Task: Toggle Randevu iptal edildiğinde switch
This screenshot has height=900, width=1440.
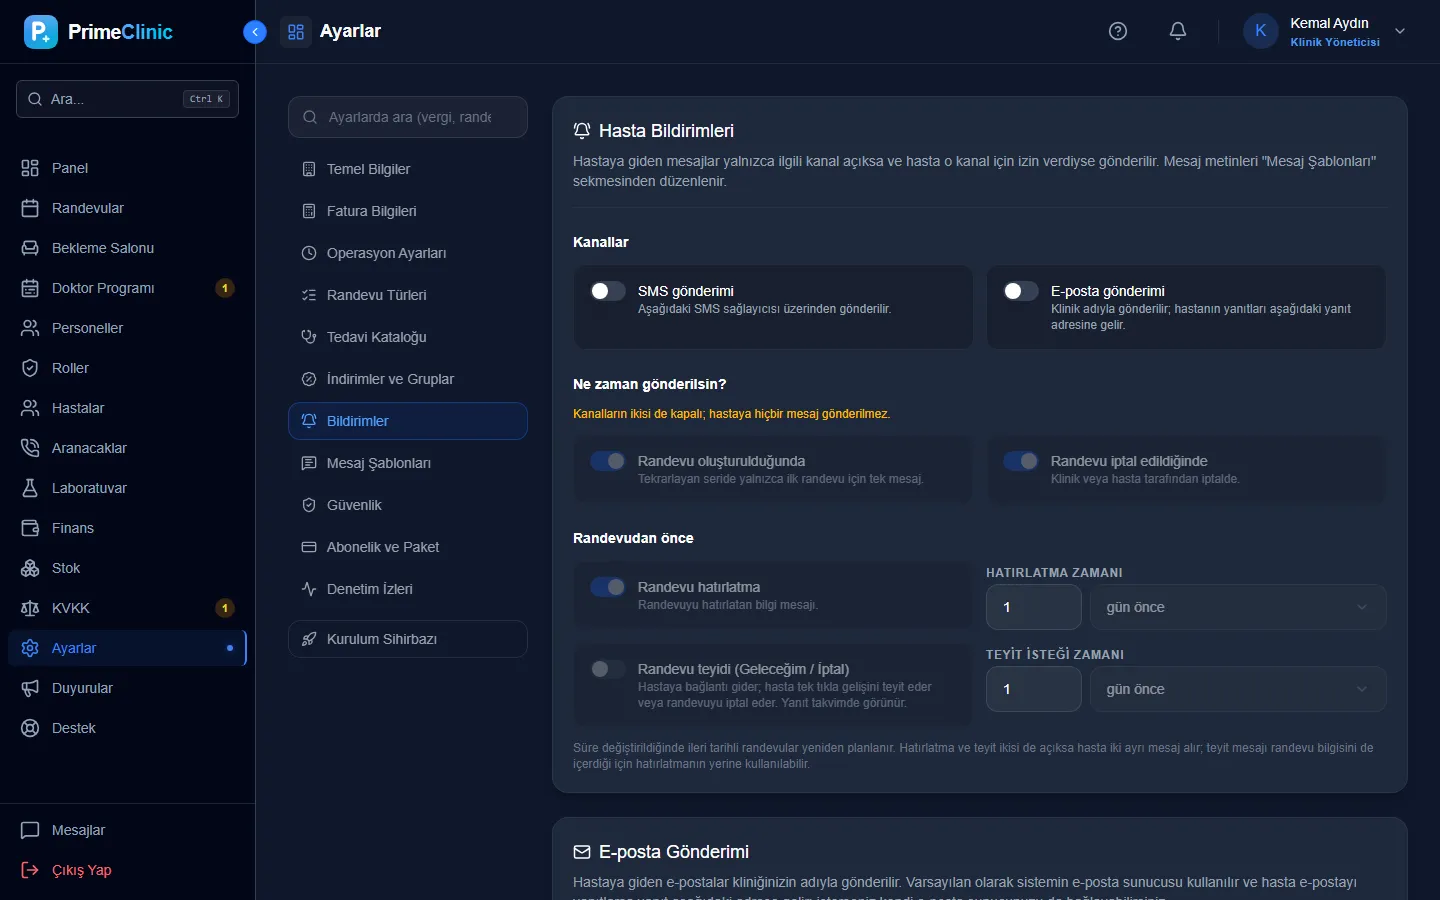Action: pyautogui.click(x=1021, y=461)
